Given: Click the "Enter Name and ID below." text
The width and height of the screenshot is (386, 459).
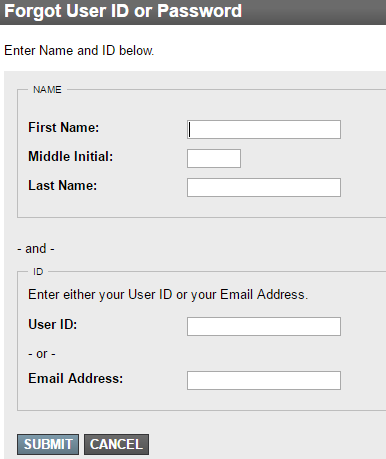Looking at the screenshot, I should tap(79, 51).
